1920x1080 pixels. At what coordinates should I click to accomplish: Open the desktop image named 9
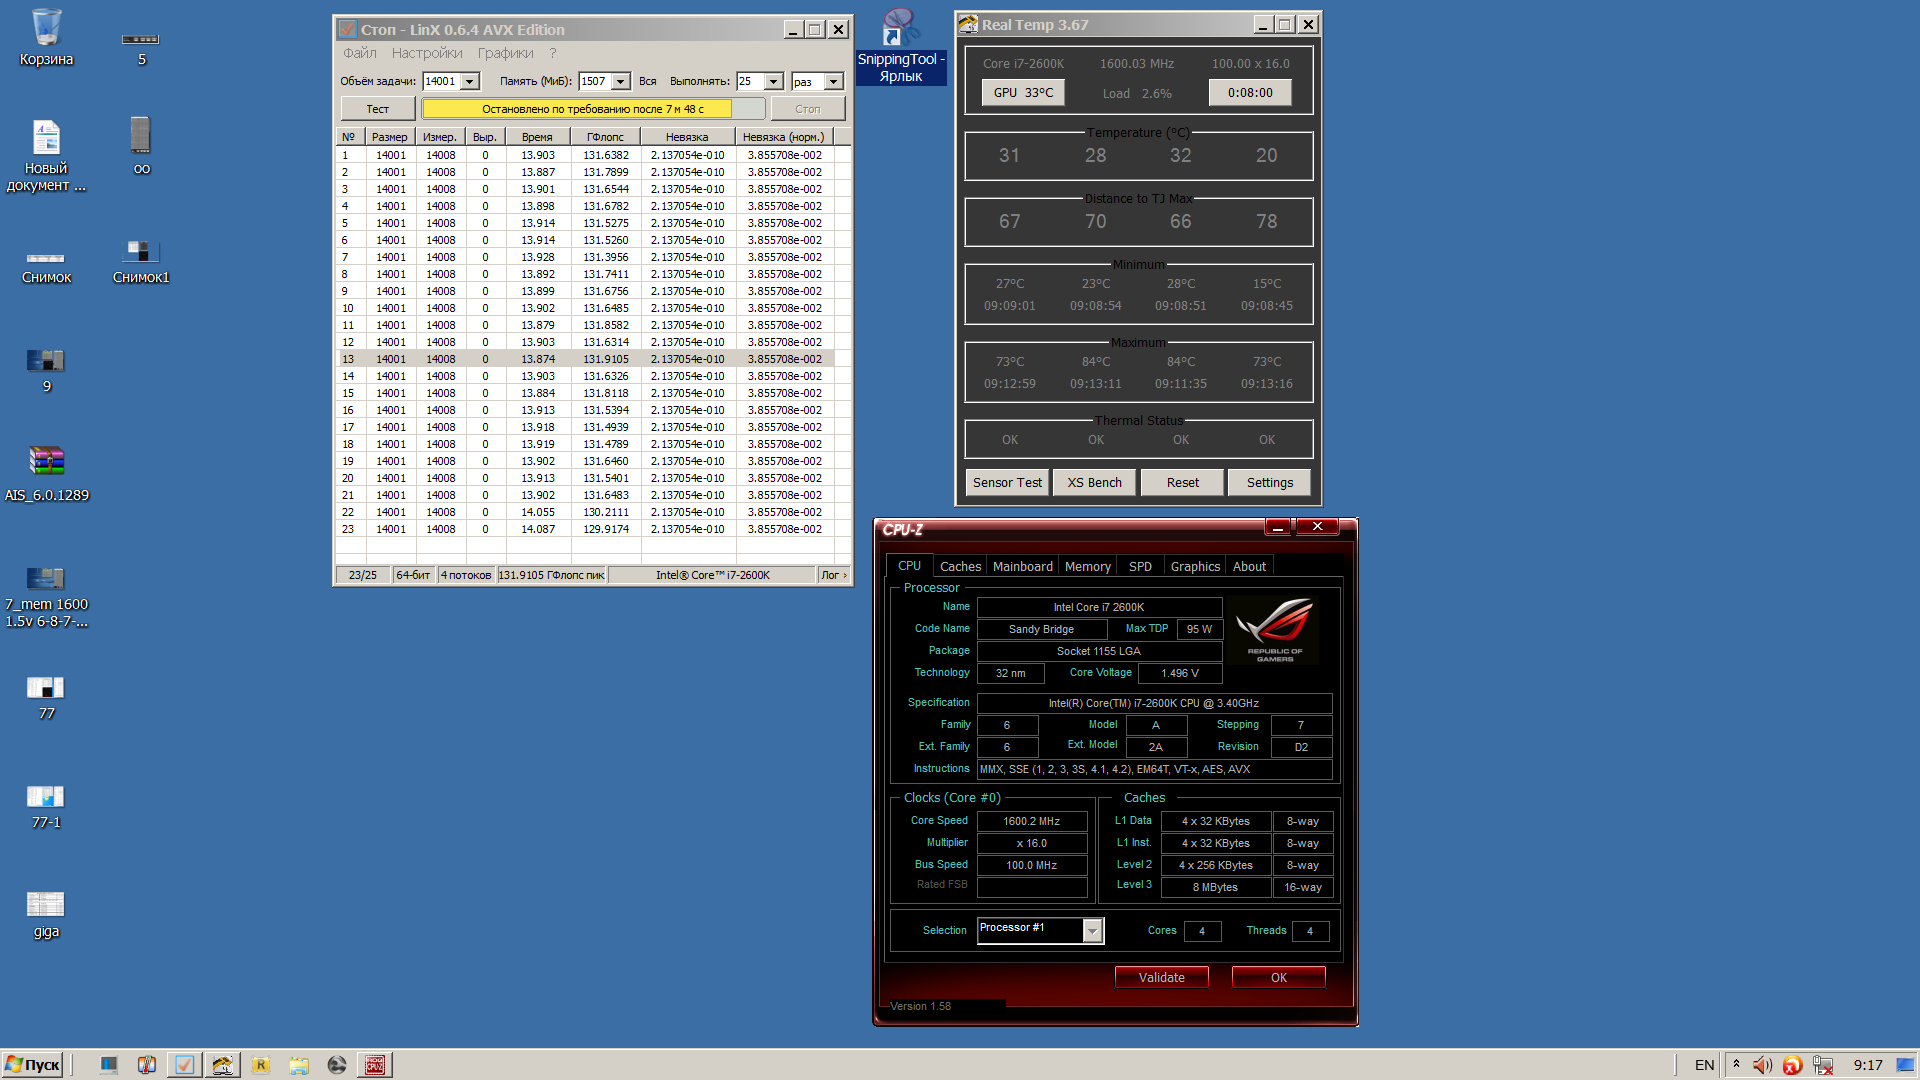[x=46, y=370]
